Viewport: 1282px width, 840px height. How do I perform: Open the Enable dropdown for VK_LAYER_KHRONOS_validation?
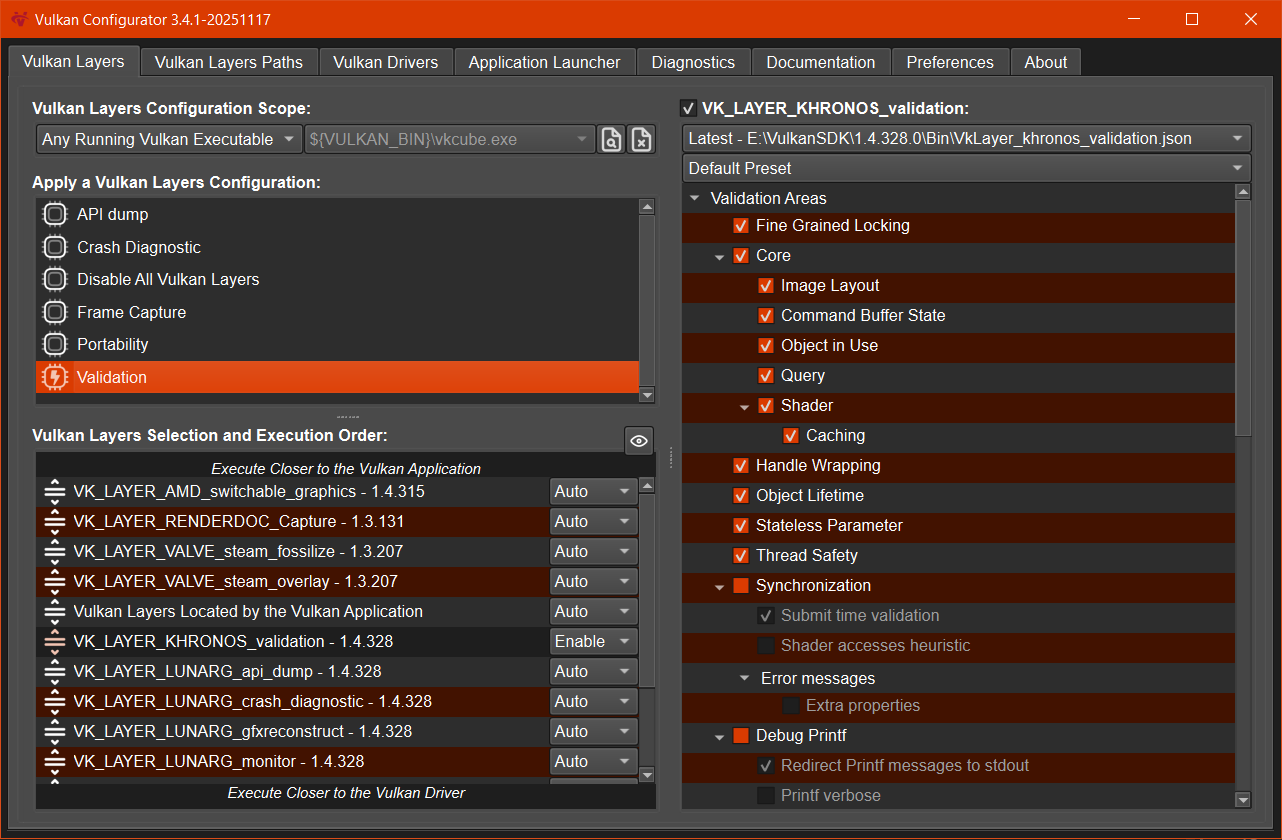click(x=593, y=641)
